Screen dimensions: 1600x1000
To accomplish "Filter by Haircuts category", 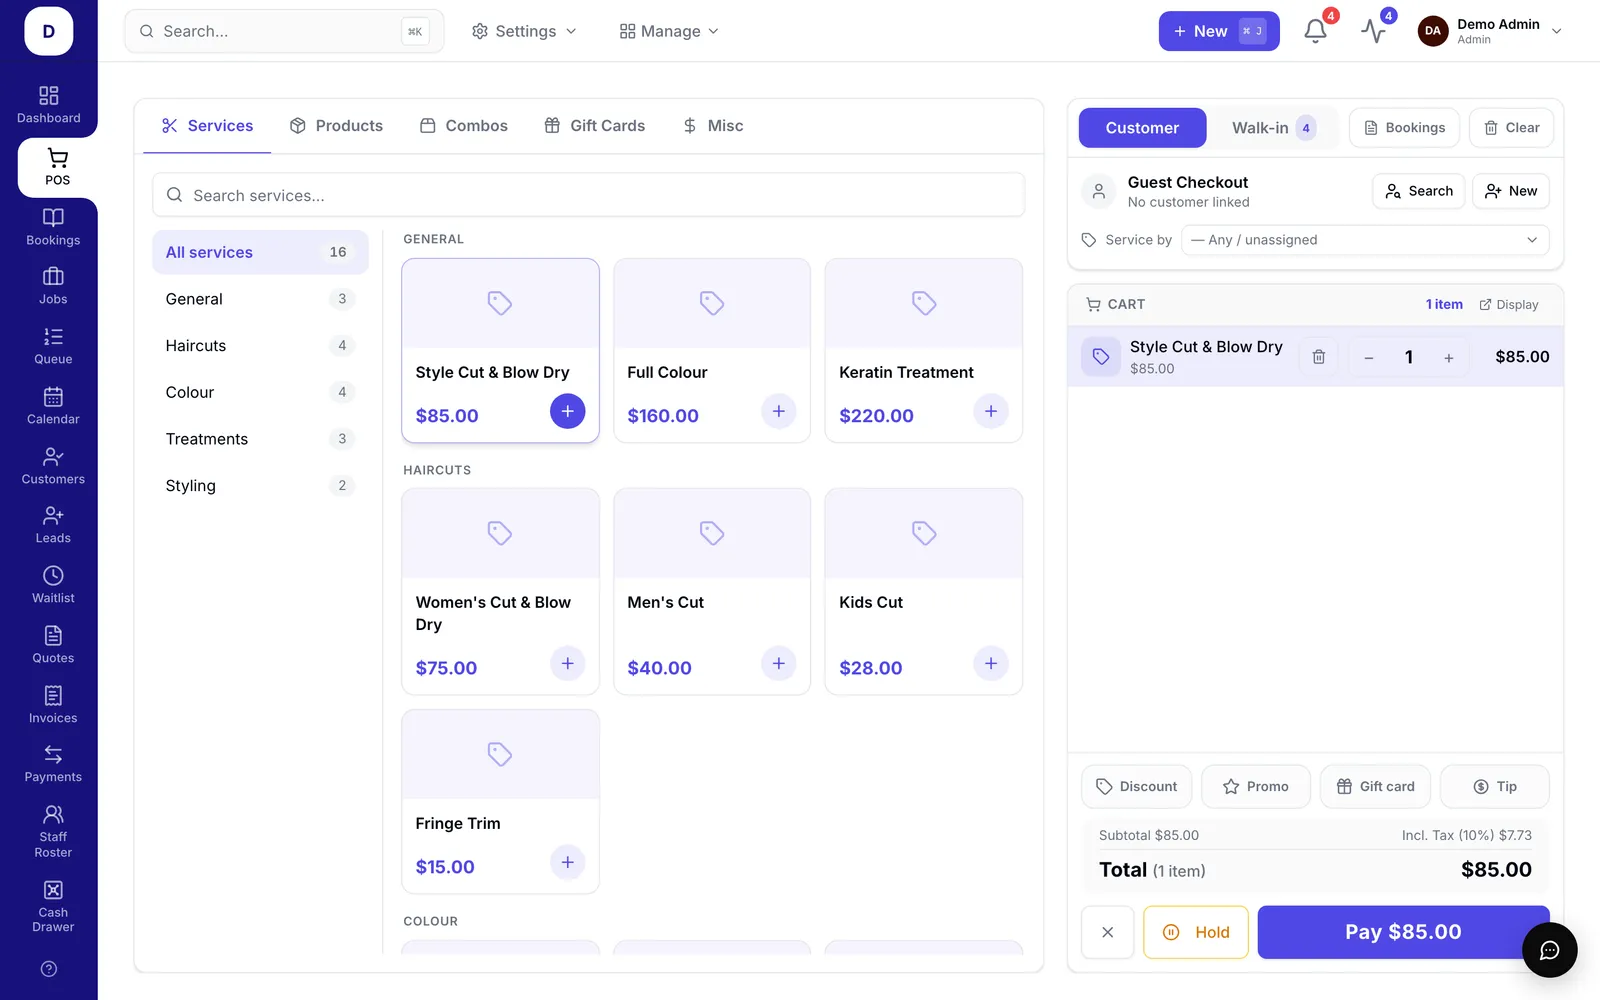I will 260,346.
